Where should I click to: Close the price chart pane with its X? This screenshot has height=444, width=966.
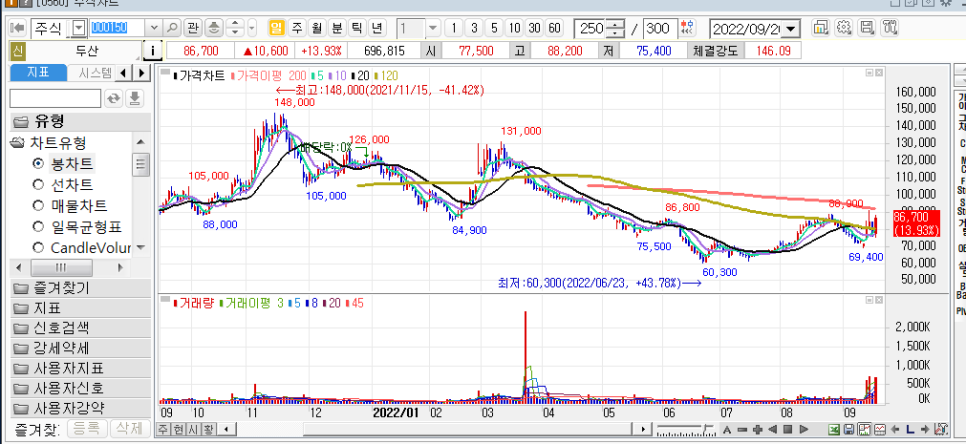[879, 73]
